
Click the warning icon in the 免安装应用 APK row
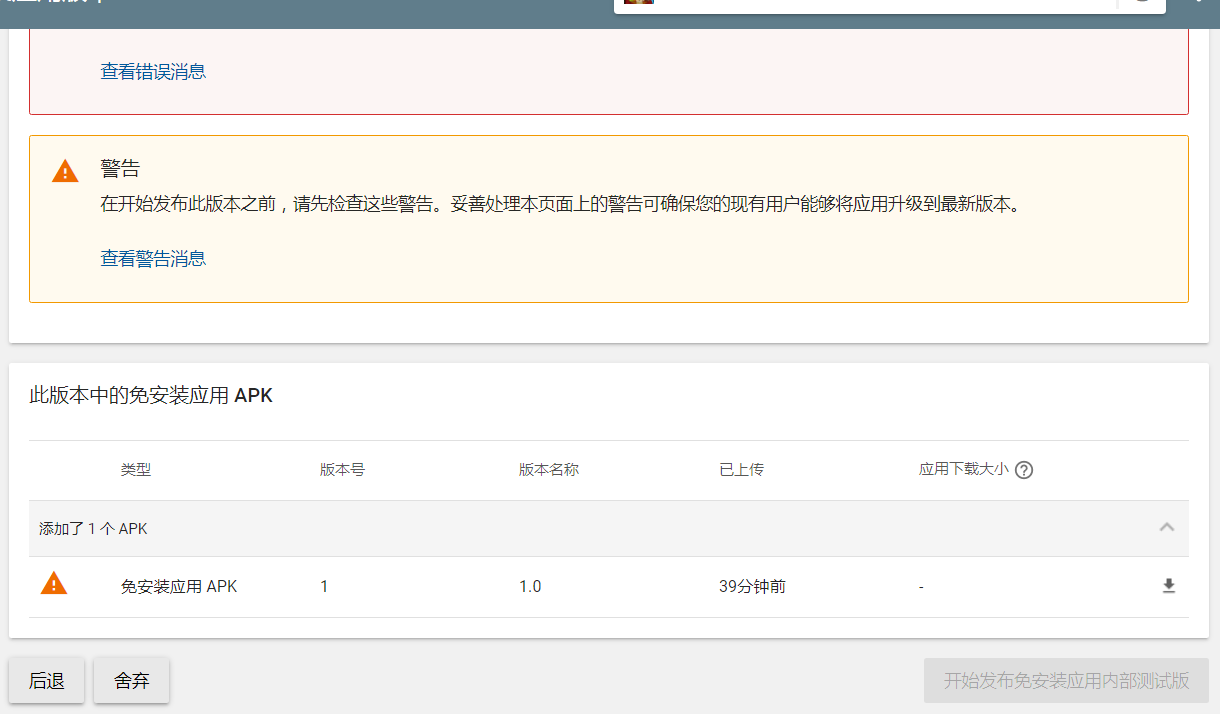(54, 583)
